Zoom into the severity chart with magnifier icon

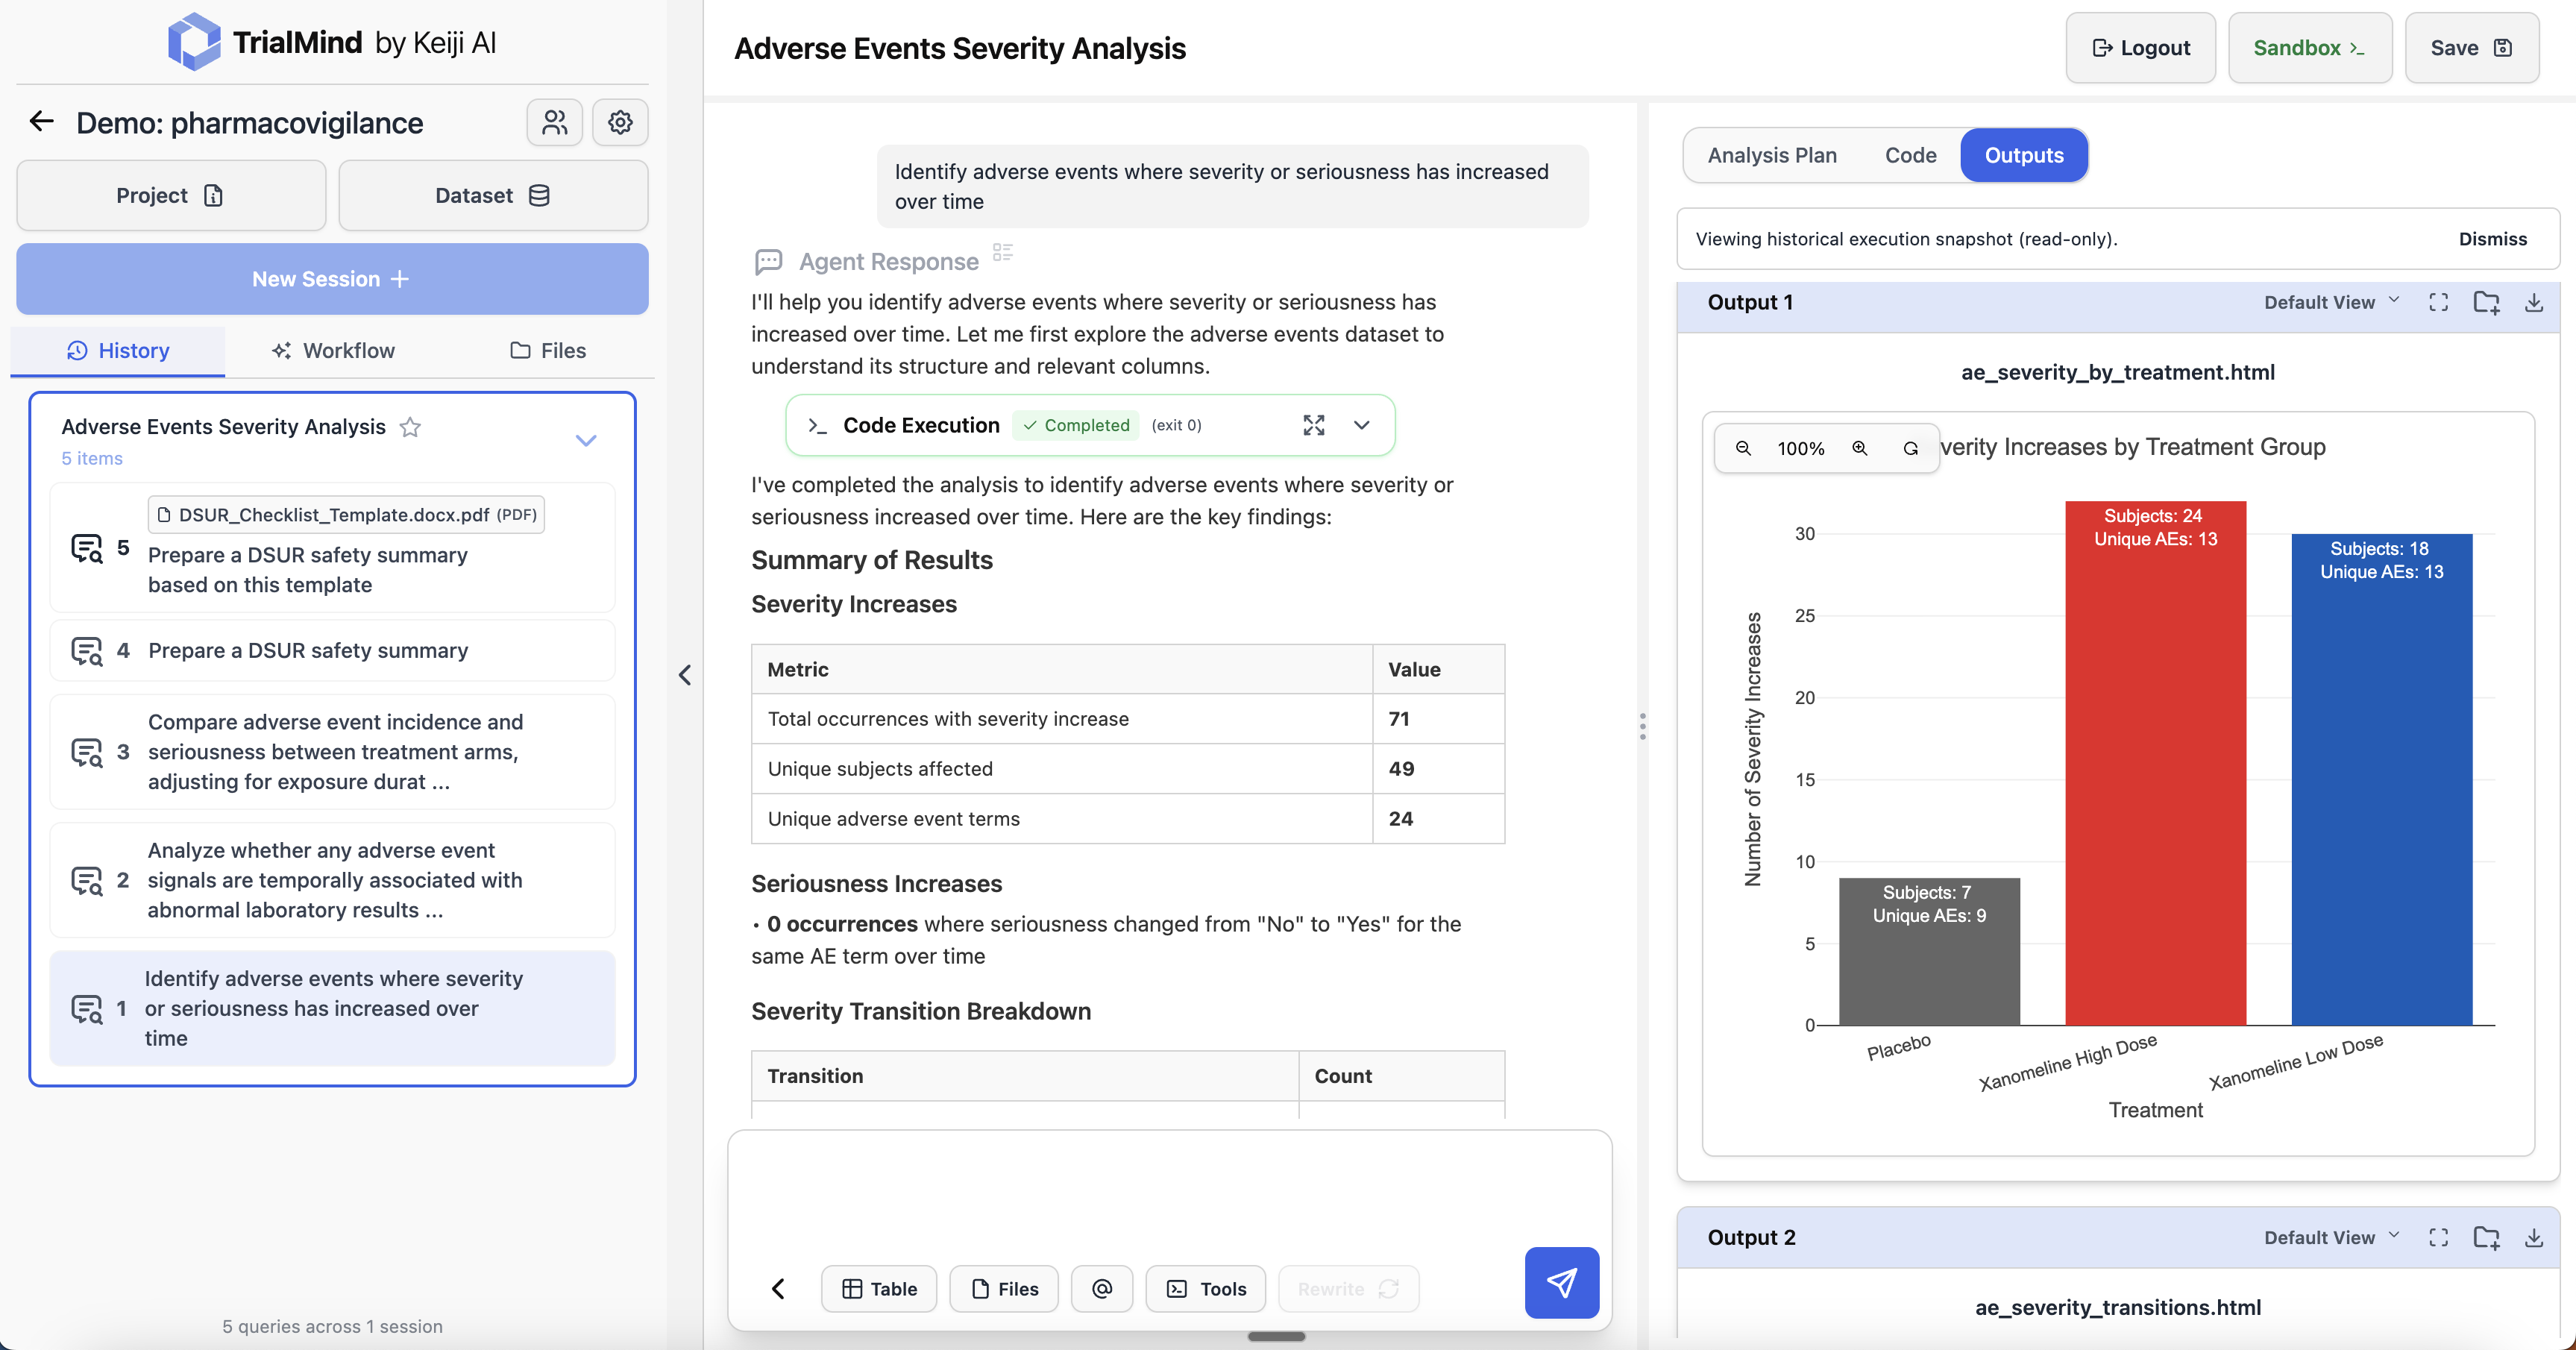pos(1859,448)
